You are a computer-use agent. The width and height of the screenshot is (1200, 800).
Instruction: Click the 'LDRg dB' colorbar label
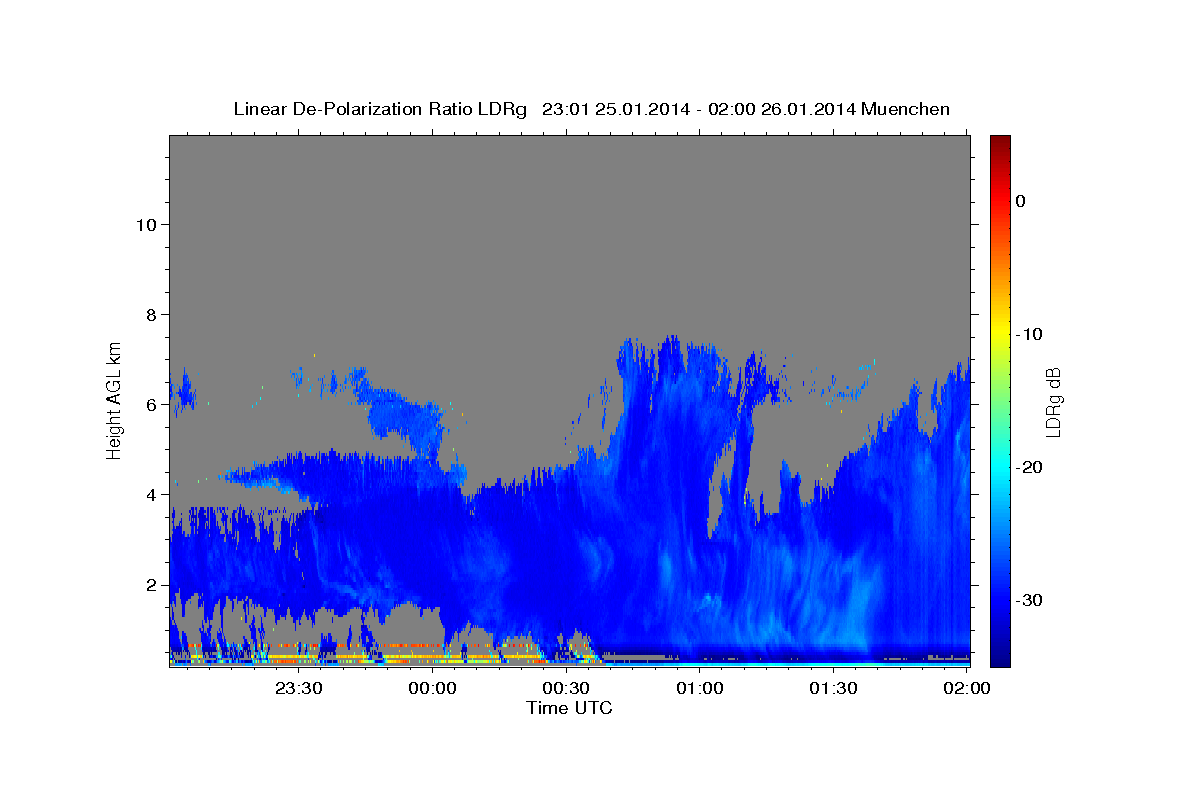coord(1053,402)
